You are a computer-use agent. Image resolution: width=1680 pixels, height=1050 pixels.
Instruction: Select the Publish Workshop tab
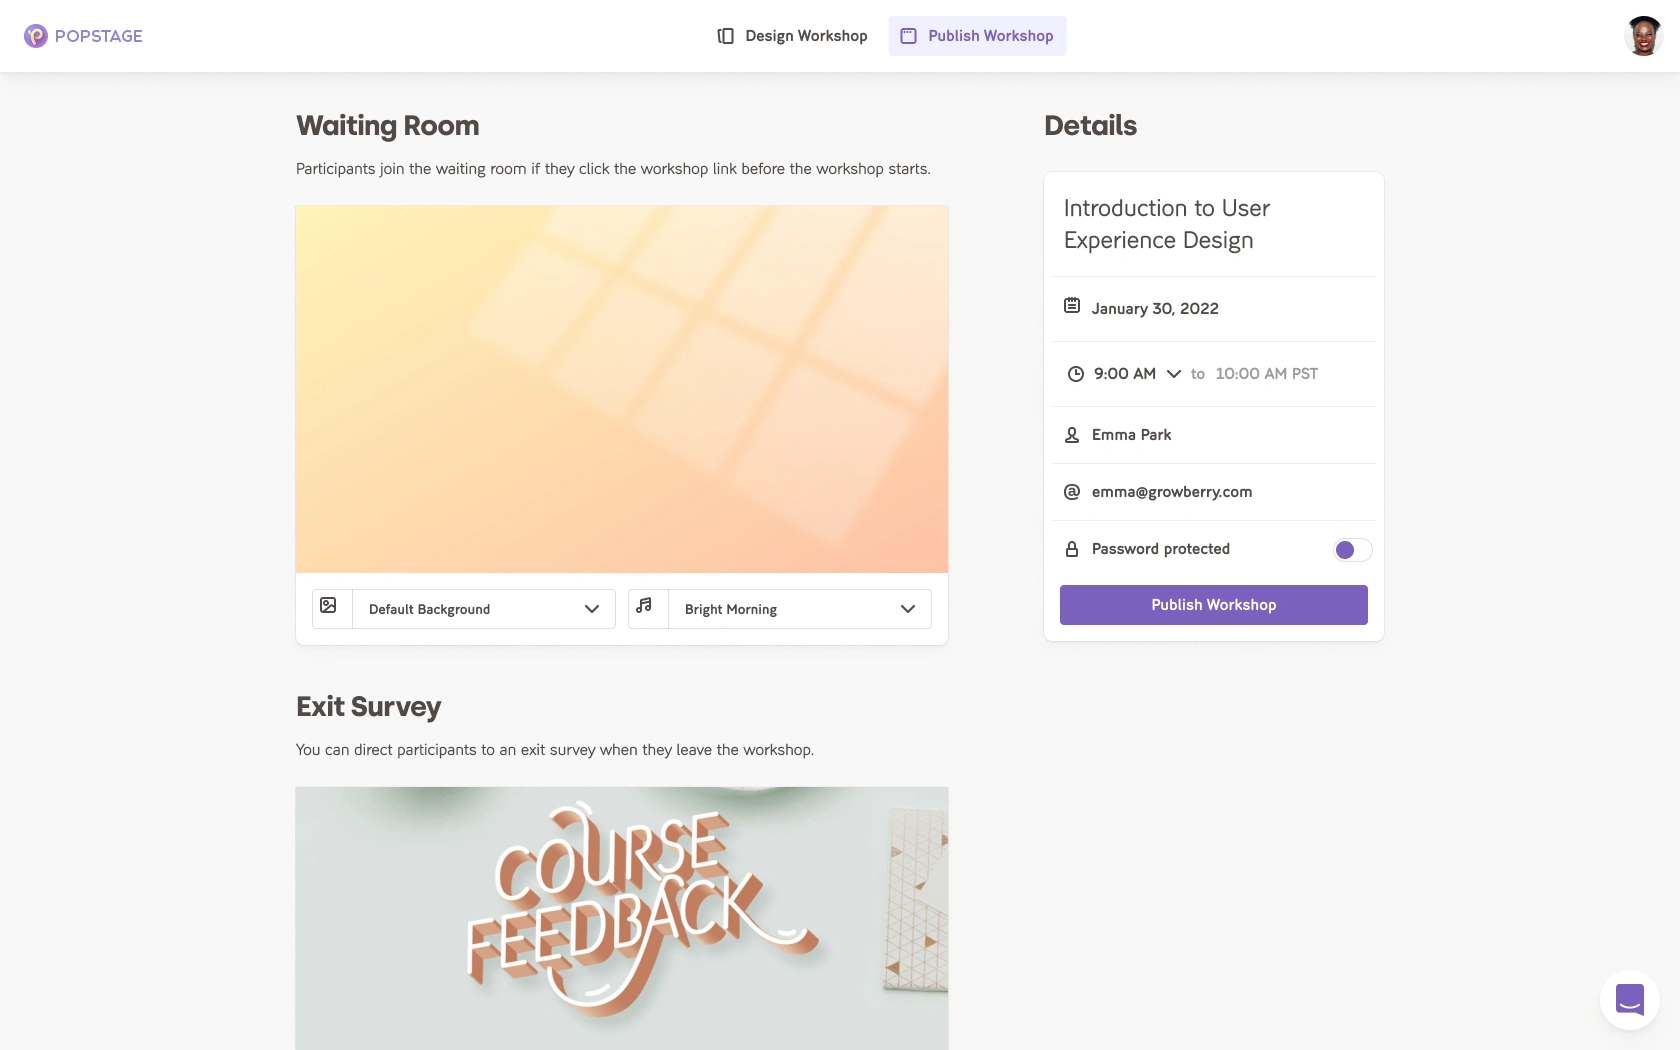point(977,36)
